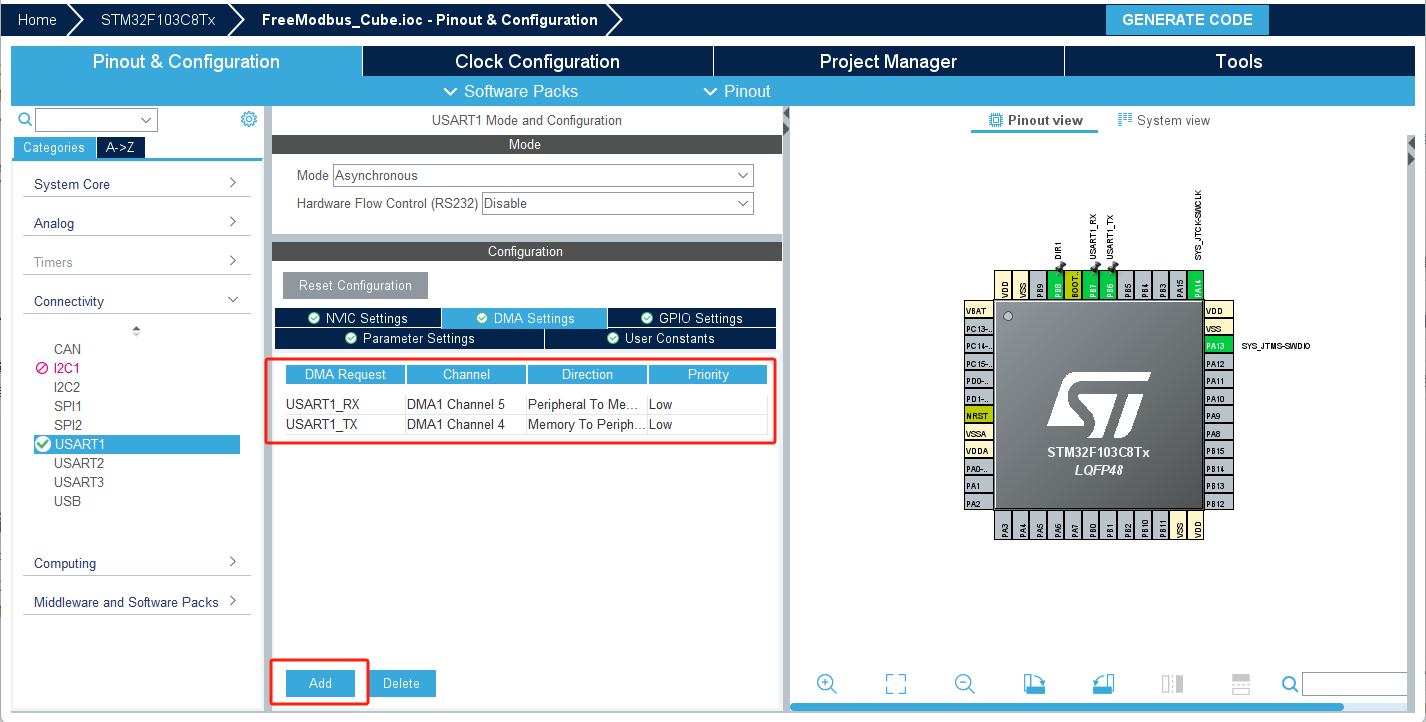Open the User Constants tab

[x=661, y=338]
